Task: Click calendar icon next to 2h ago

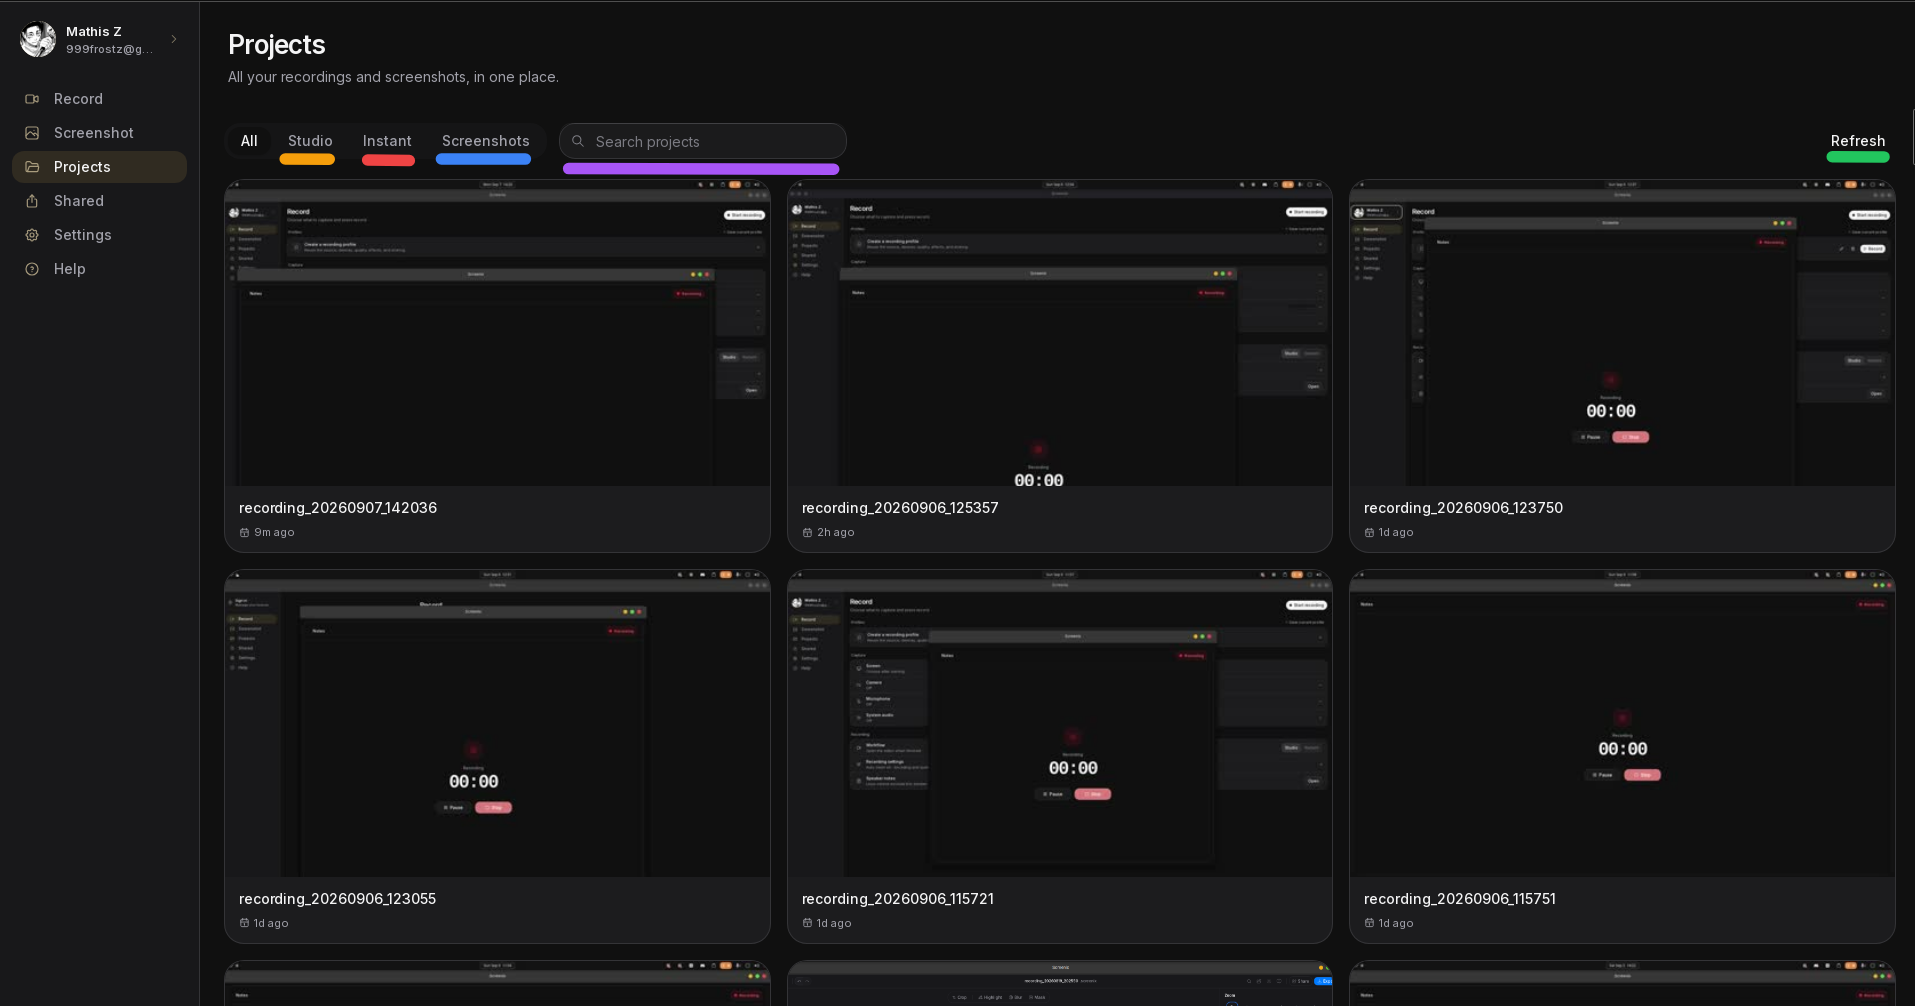Action: pyautogui.click(x=807, y=533)
